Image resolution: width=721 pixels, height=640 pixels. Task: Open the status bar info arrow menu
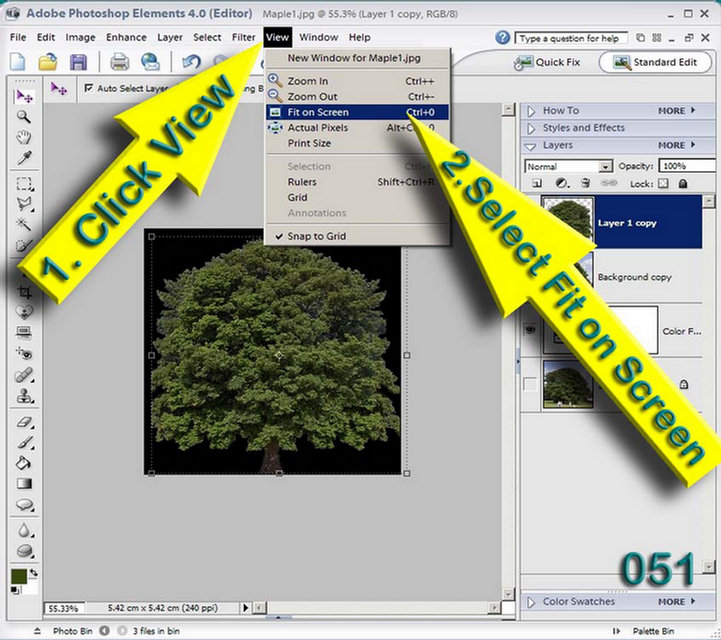(245, 608)
